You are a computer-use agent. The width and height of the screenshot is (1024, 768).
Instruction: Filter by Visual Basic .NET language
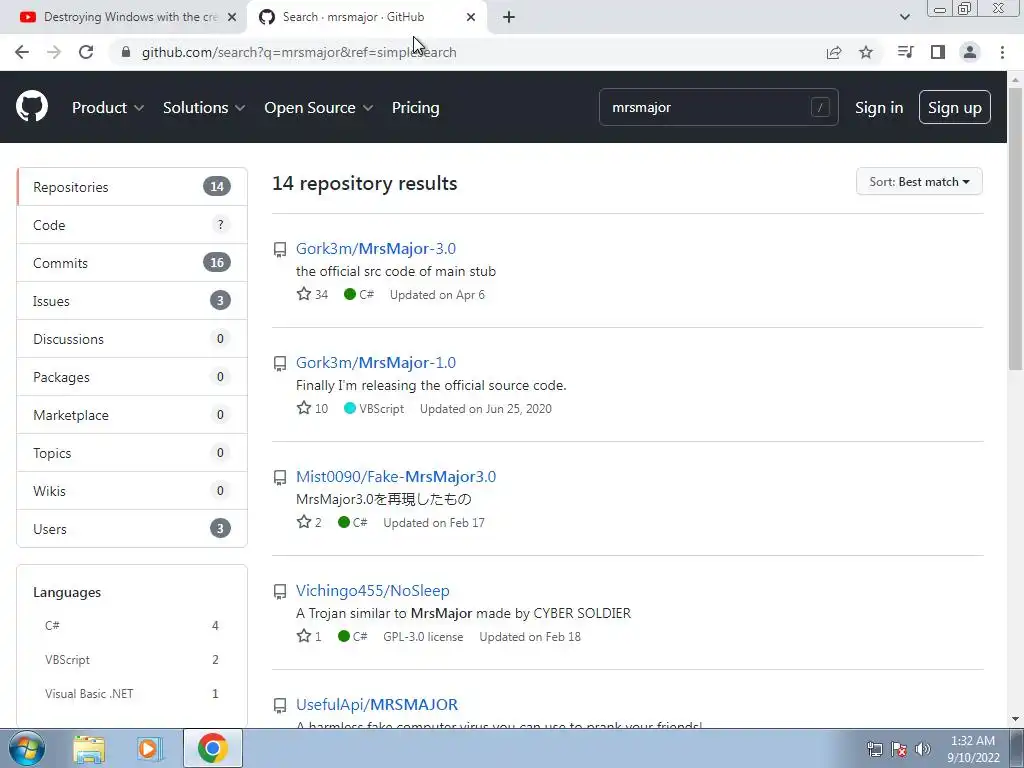click(x=132, y=694)
